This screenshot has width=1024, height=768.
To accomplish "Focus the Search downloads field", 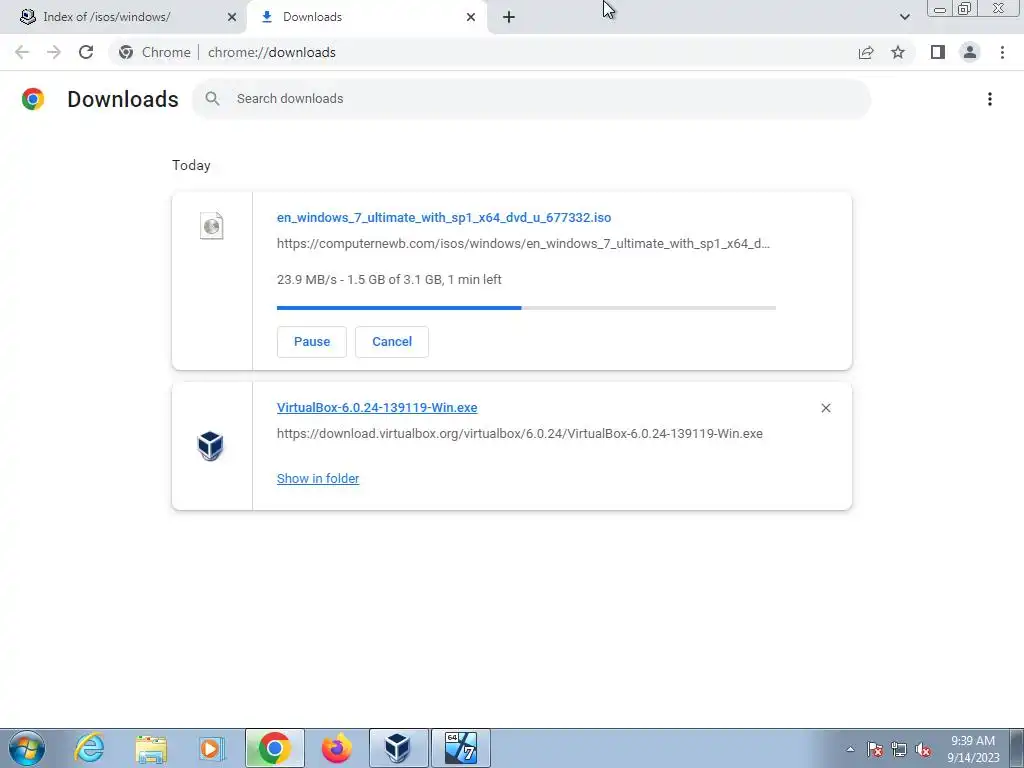I will point(531,99).
